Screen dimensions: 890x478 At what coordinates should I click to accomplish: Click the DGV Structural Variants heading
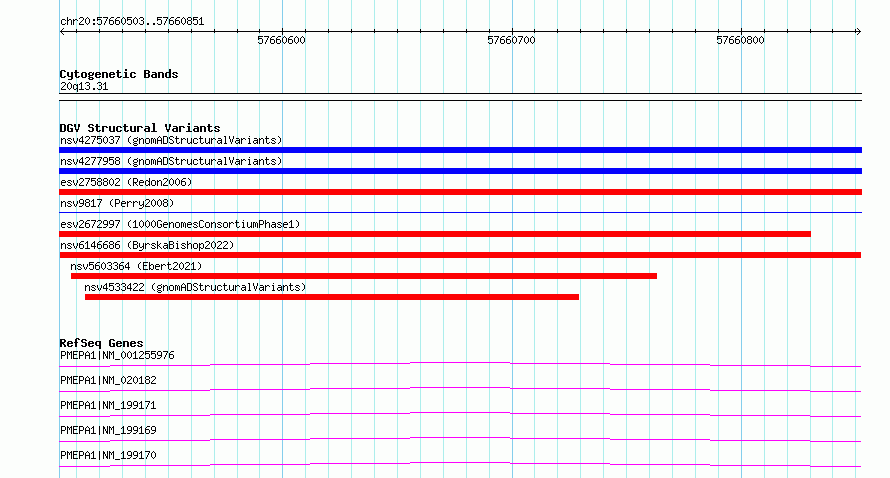pos(140,128)
